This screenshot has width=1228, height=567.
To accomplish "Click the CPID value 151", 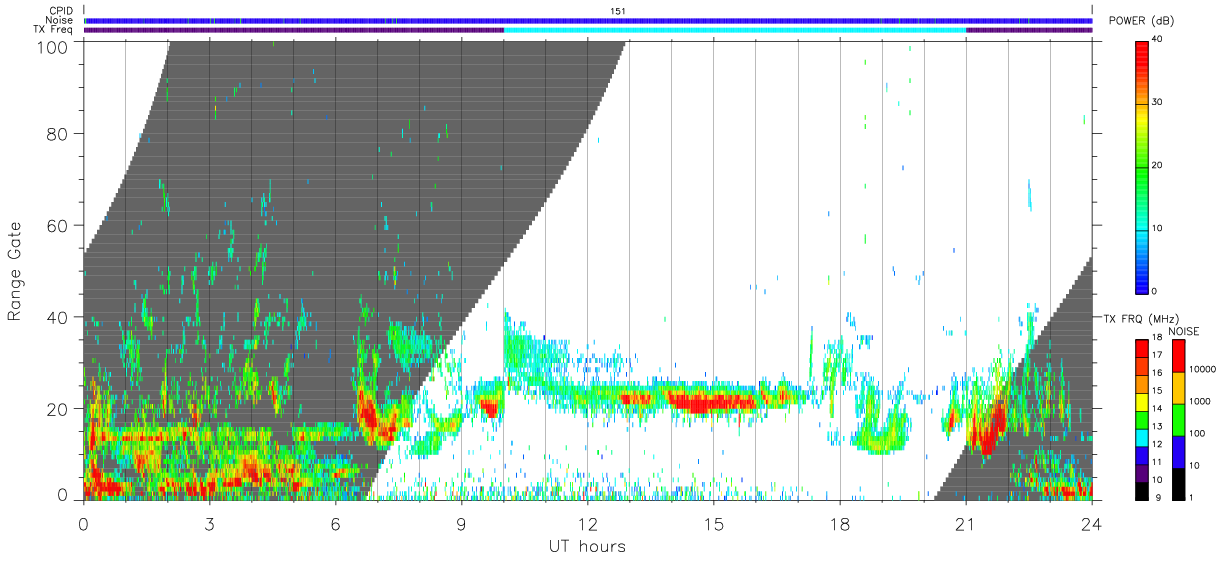I will pos(618,11).
